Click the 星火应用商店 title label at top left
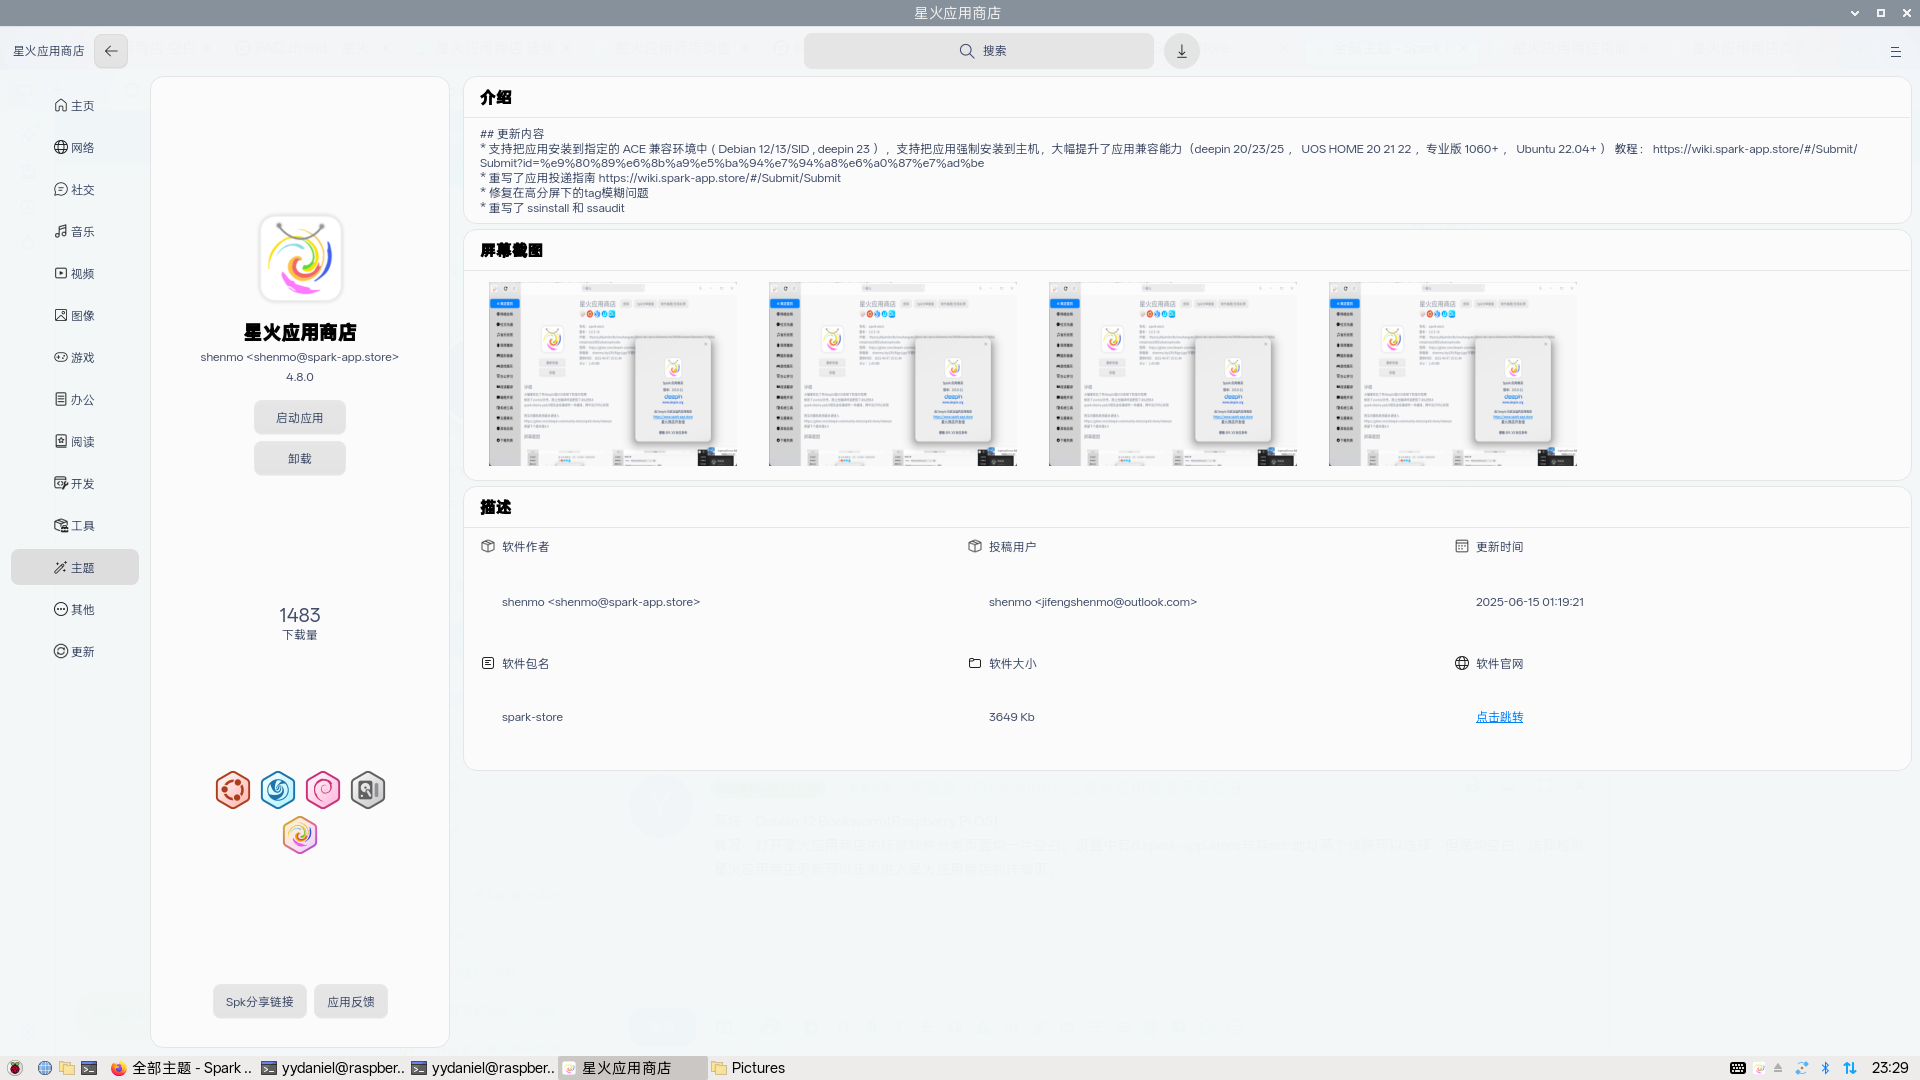This screenshot has width=1920, height=1080. coord(49,51)
